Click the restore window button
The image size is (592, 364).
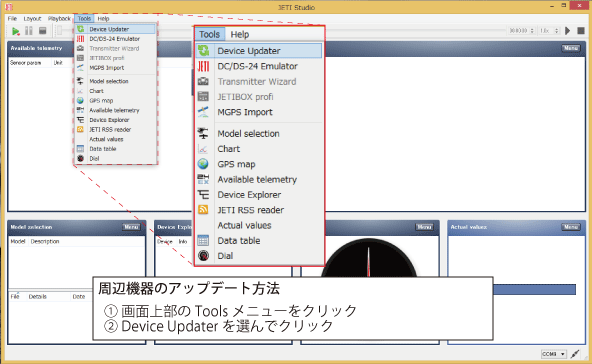tap(564, 6)
